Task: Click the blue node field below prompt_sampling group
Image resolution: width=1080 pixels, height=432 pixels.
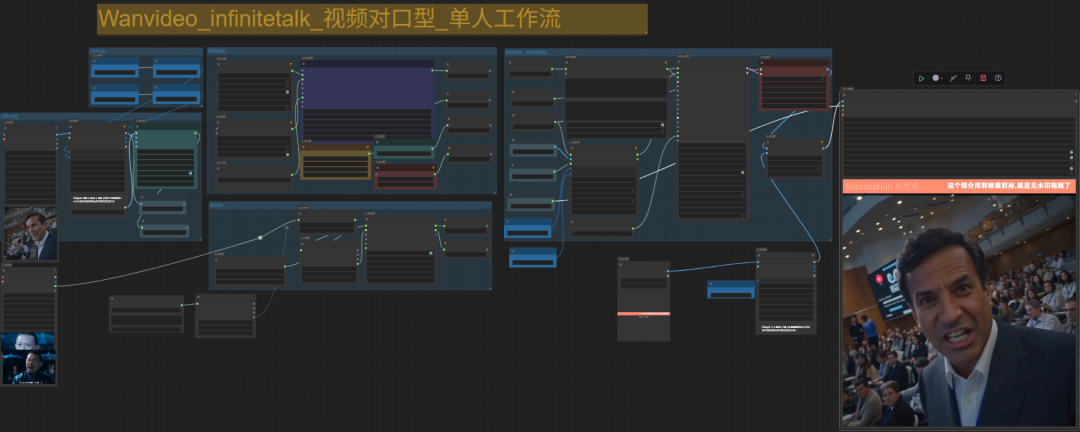Action: point(532,262)
